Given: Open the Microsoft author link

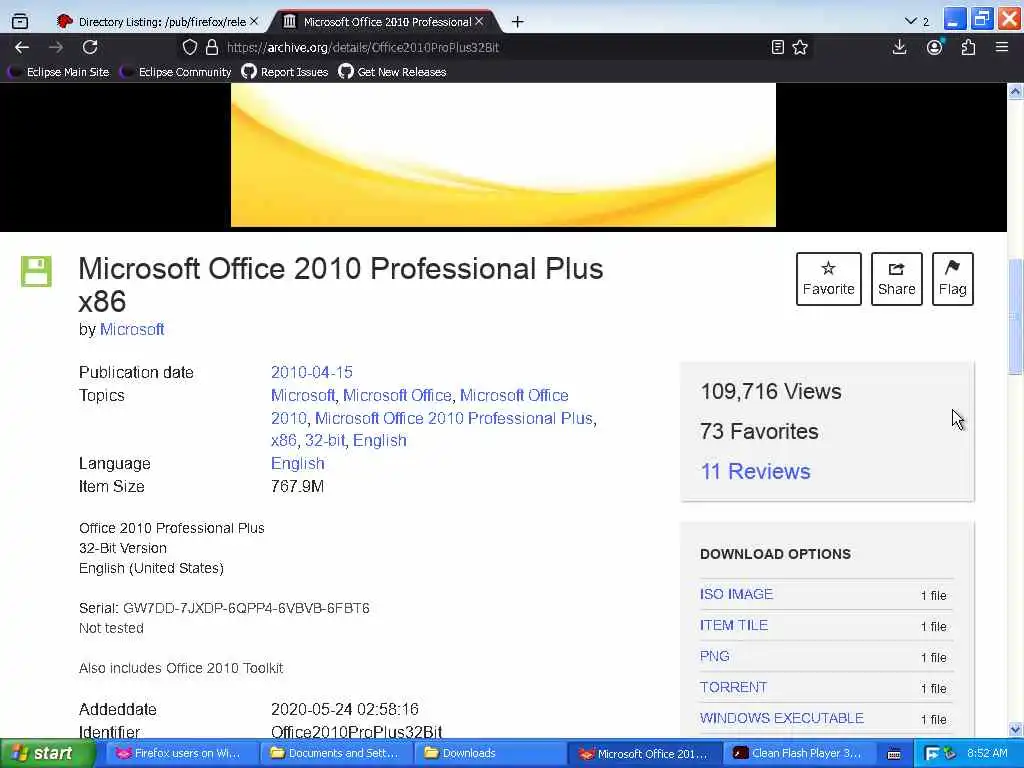Looking at the screenshot, I should click(132, 329).
